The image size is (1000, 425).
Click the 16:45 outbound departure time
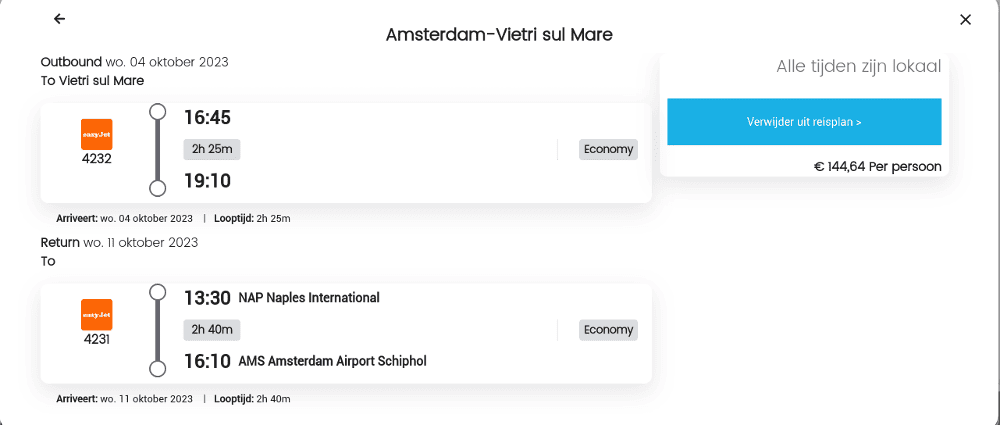tap(207, 118)
